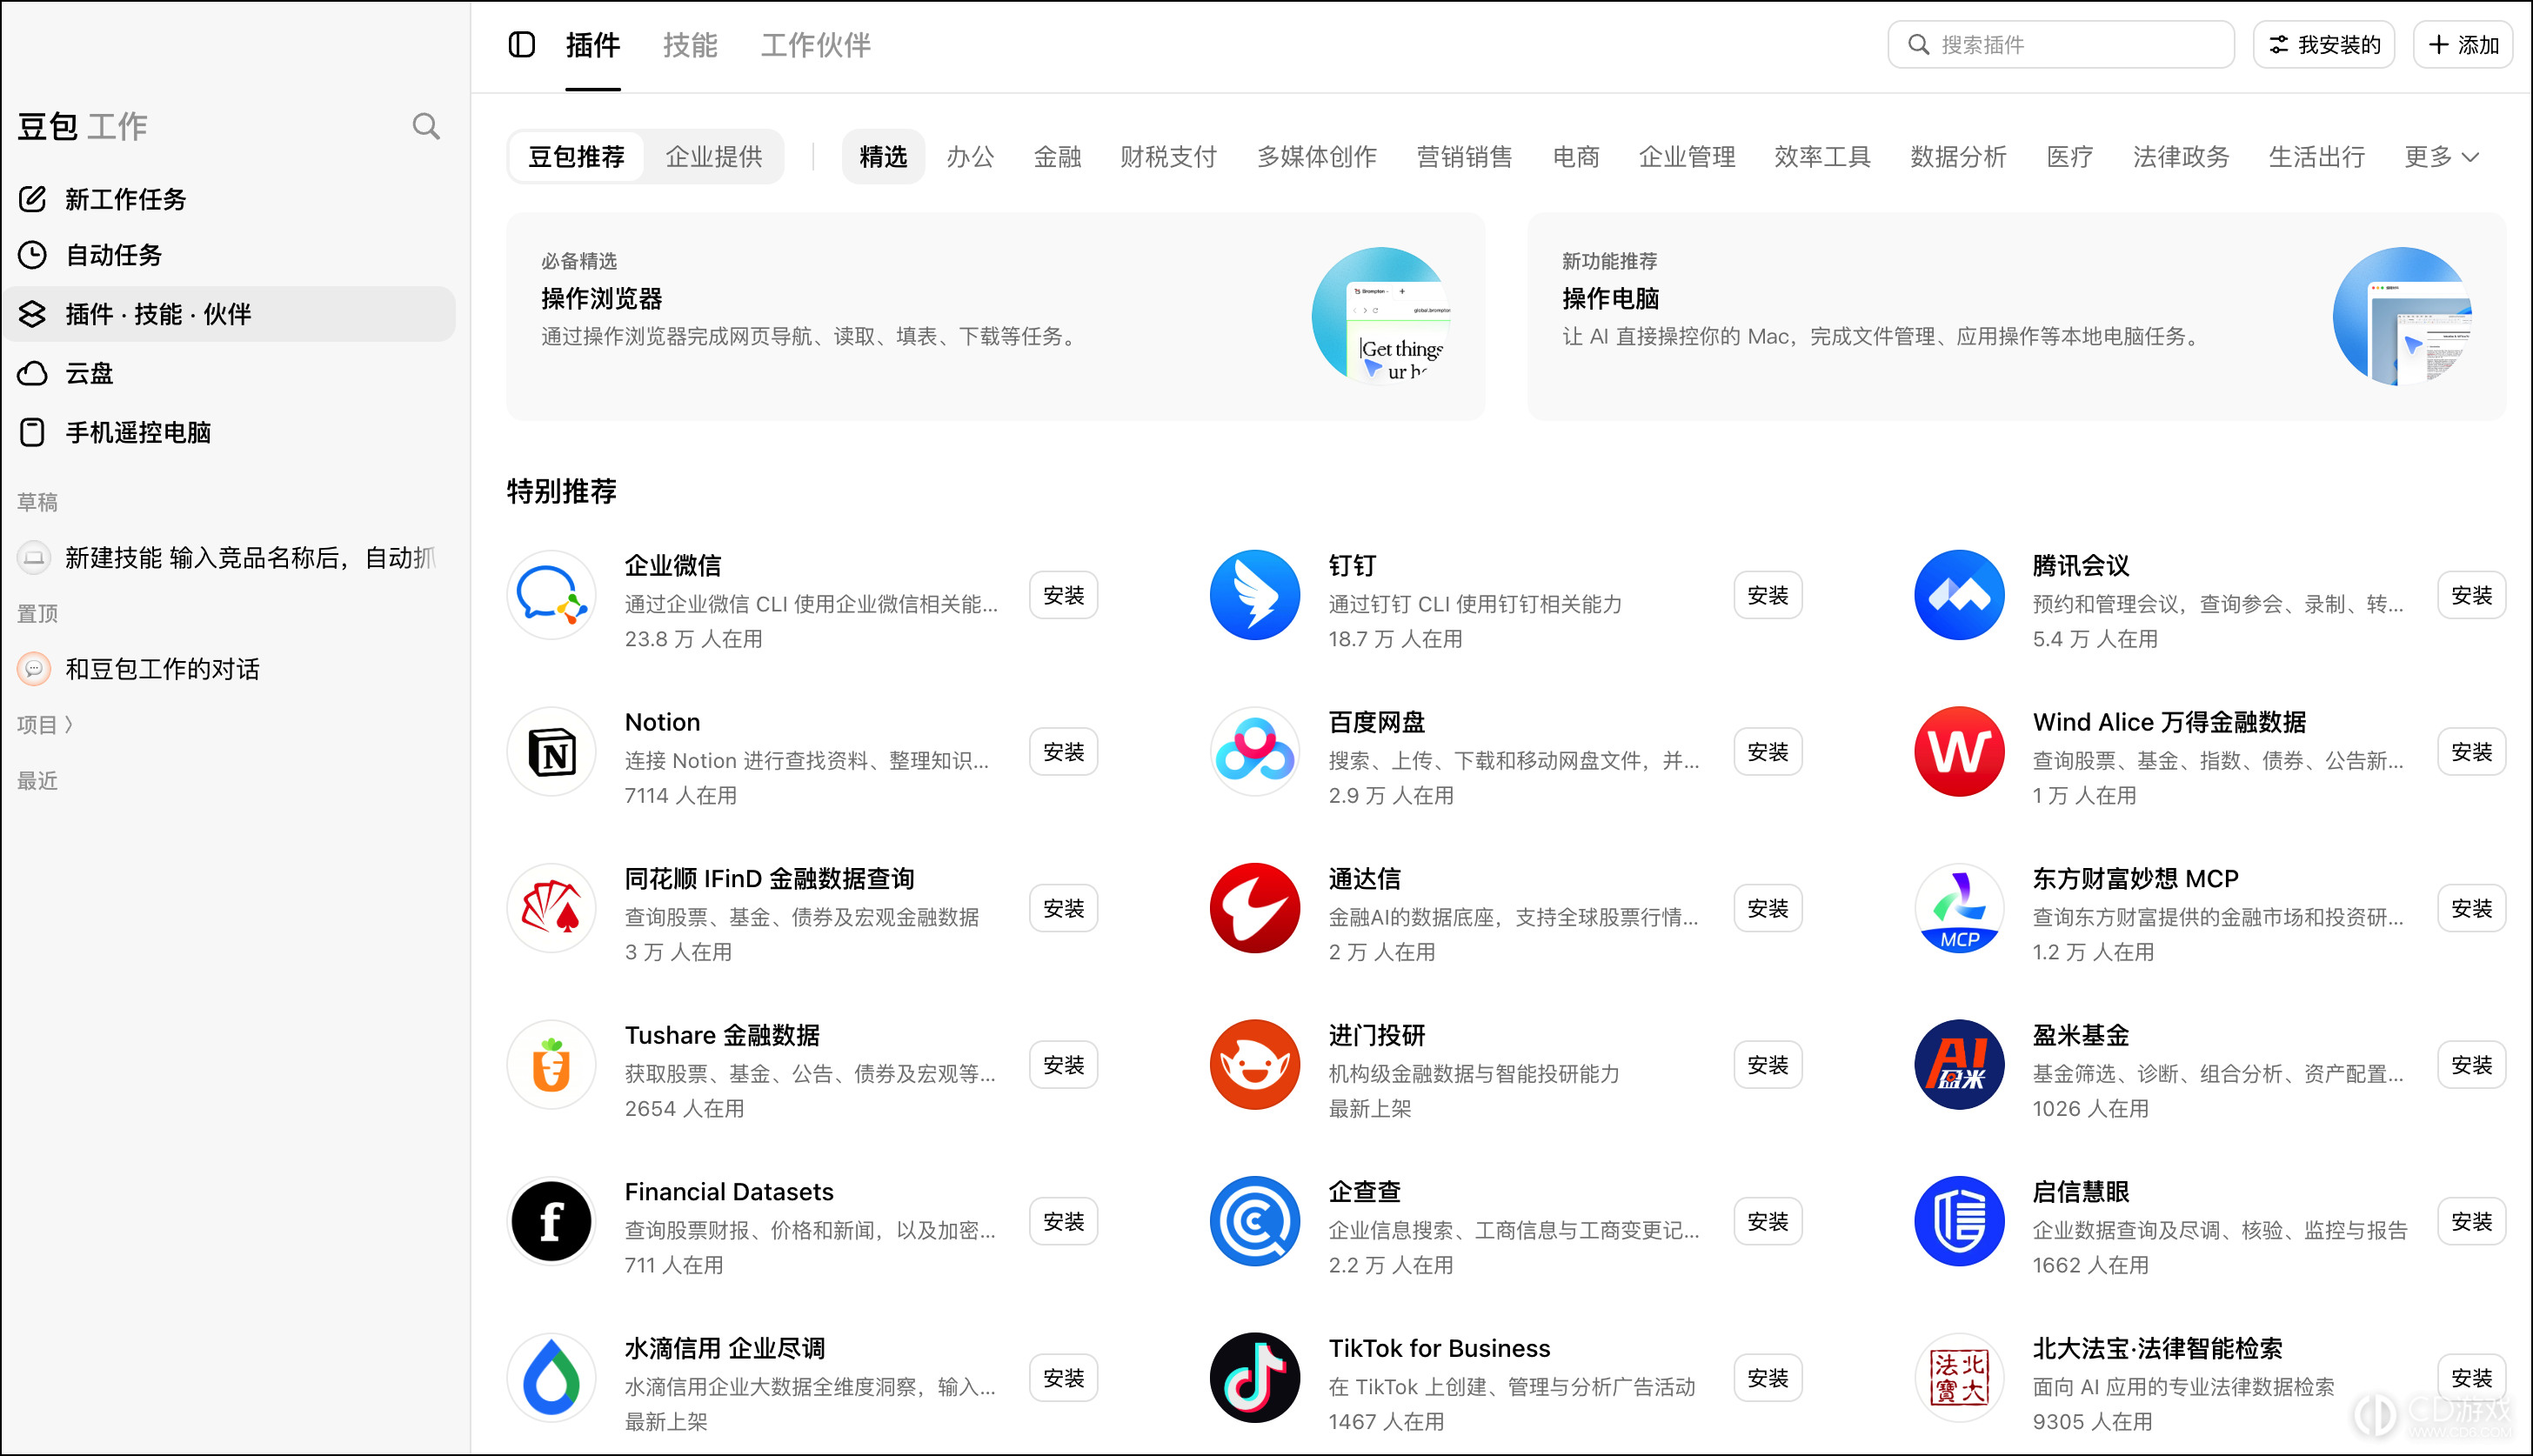Screen dimensions: 2533x1456
Task: Select the 效率工具 category
Action: pos(1822,157)
